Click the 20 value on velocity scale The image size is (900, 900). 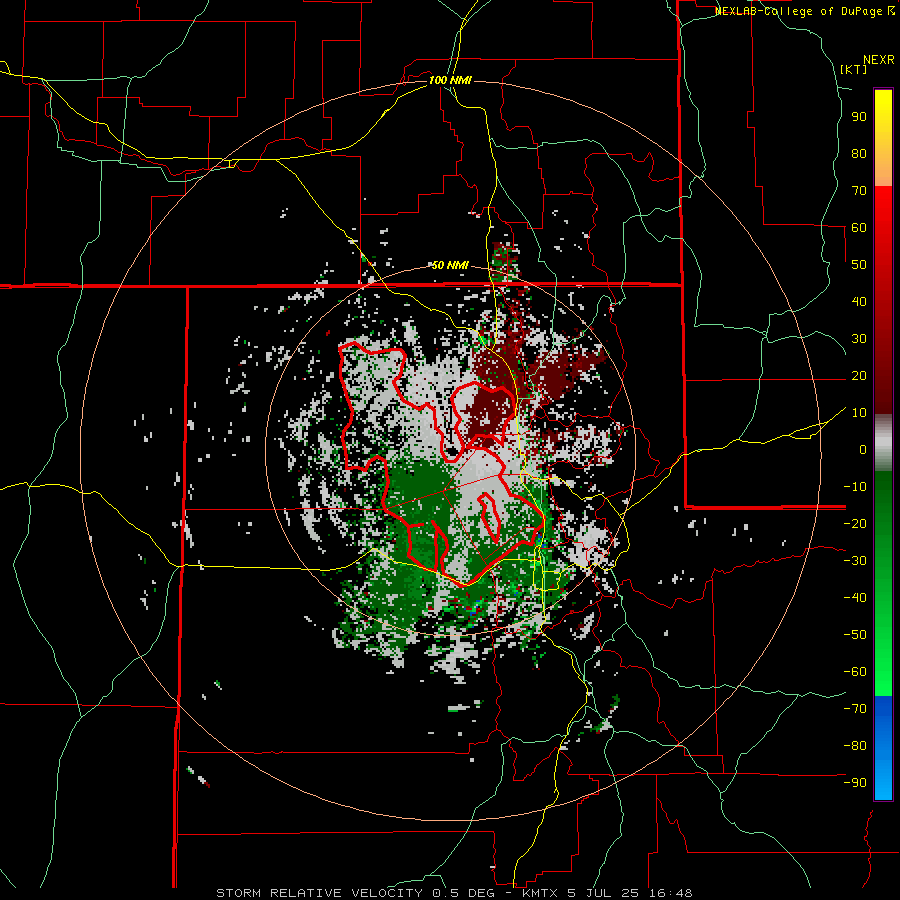[859, 376]
